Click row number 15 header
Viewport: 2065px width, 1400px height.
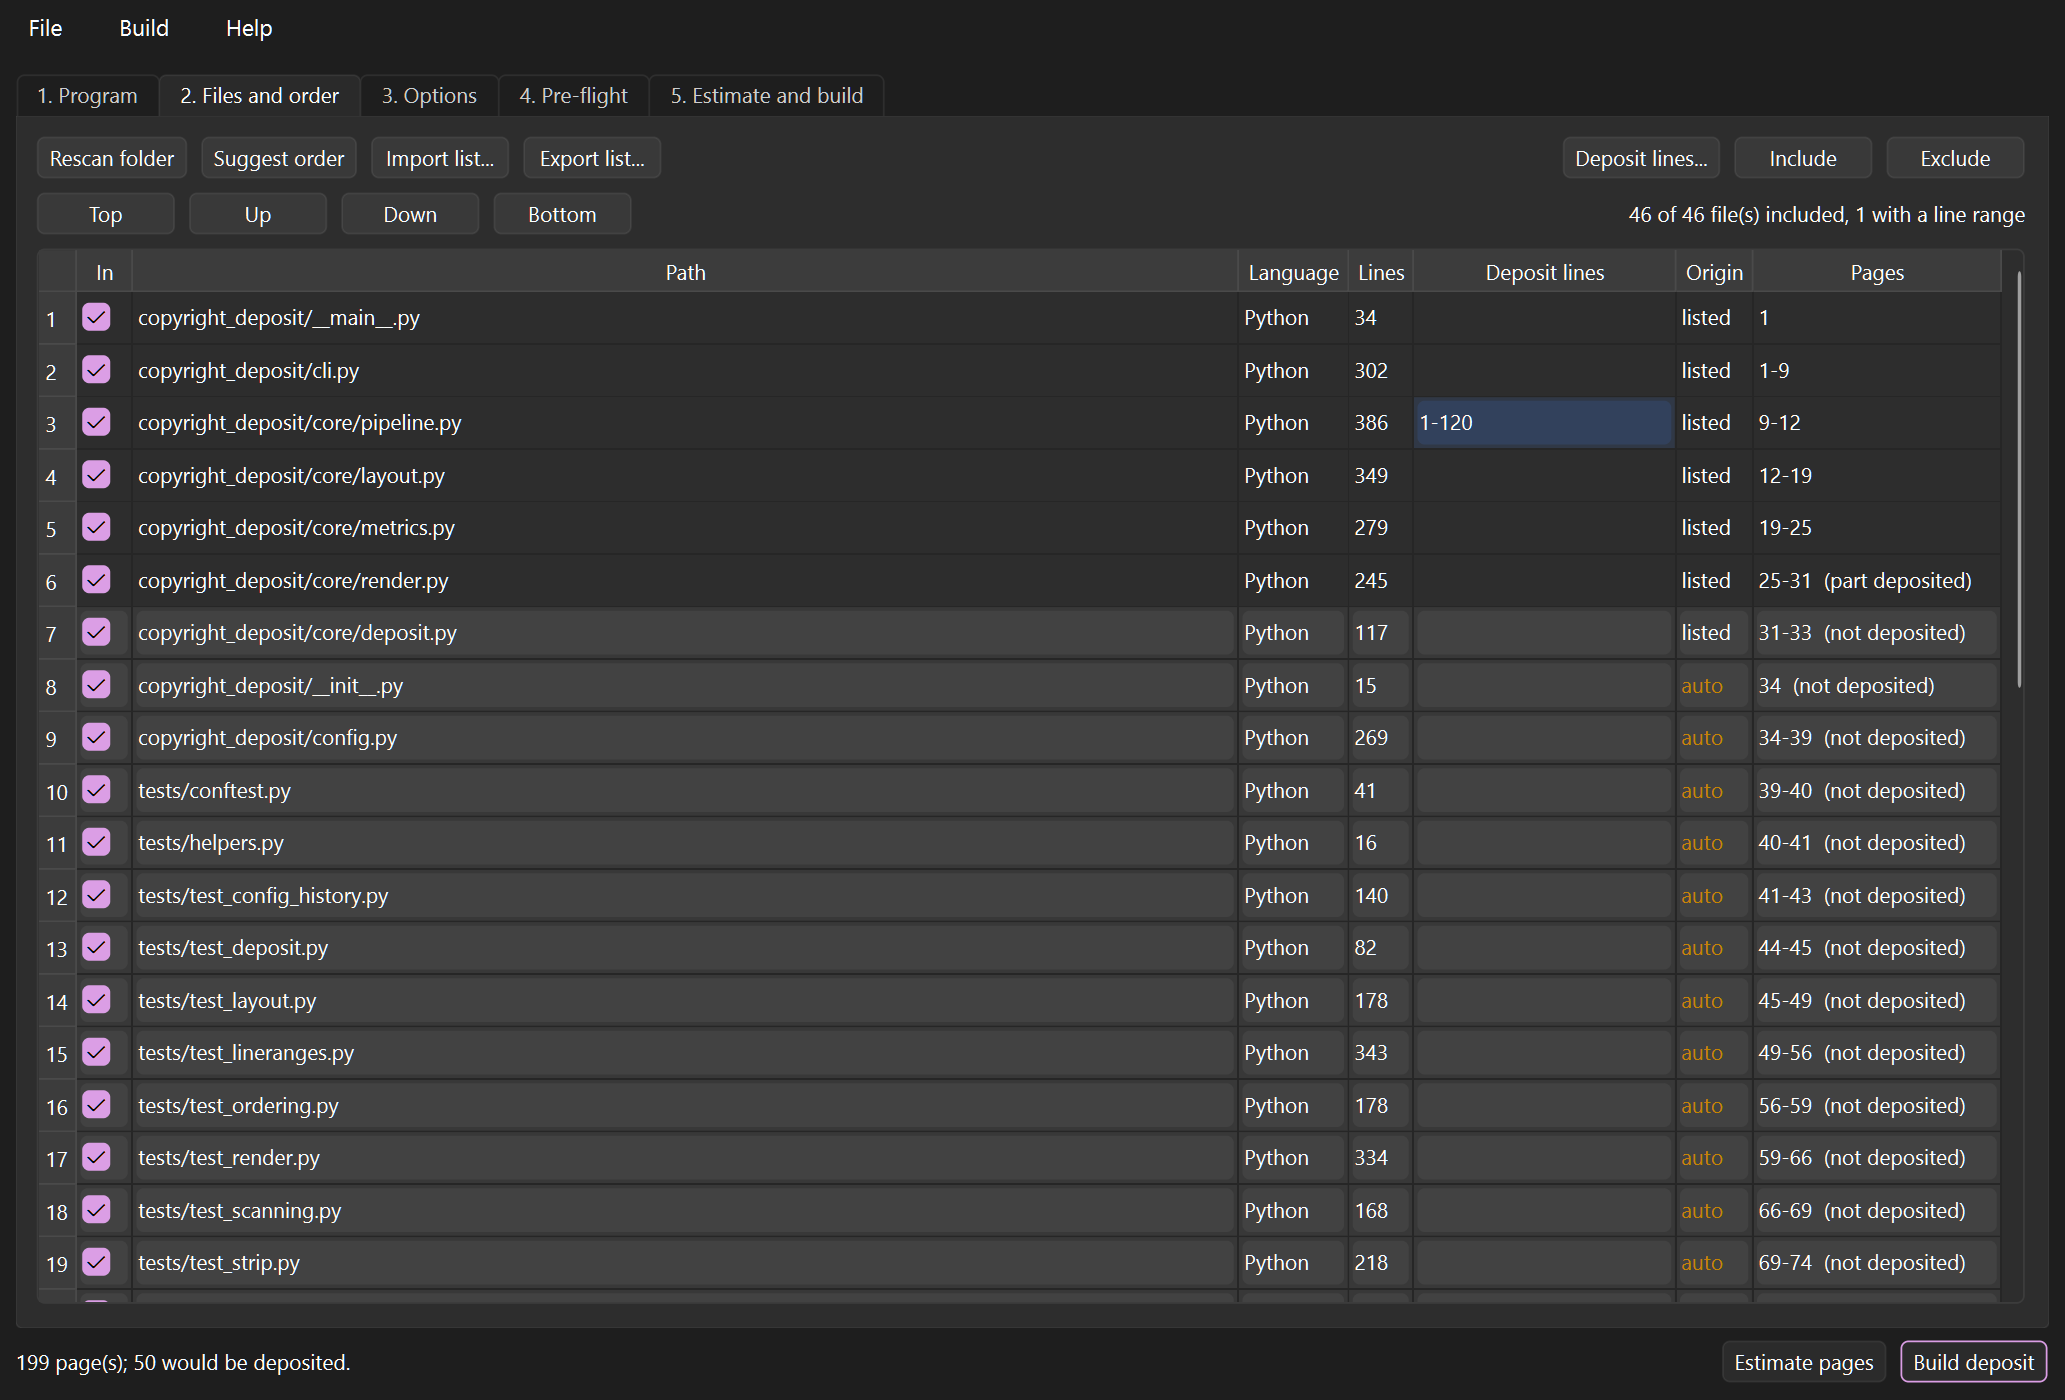[x=57, y=1053]
